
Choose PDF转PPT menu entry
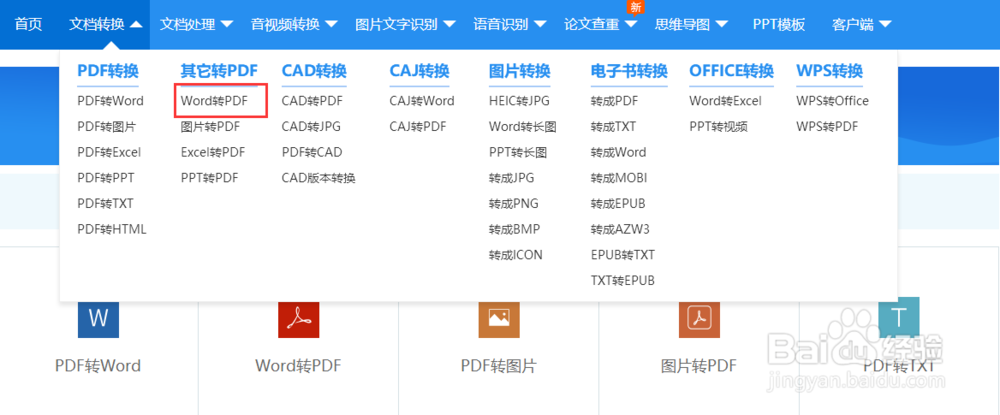click(x=106, y=178)
